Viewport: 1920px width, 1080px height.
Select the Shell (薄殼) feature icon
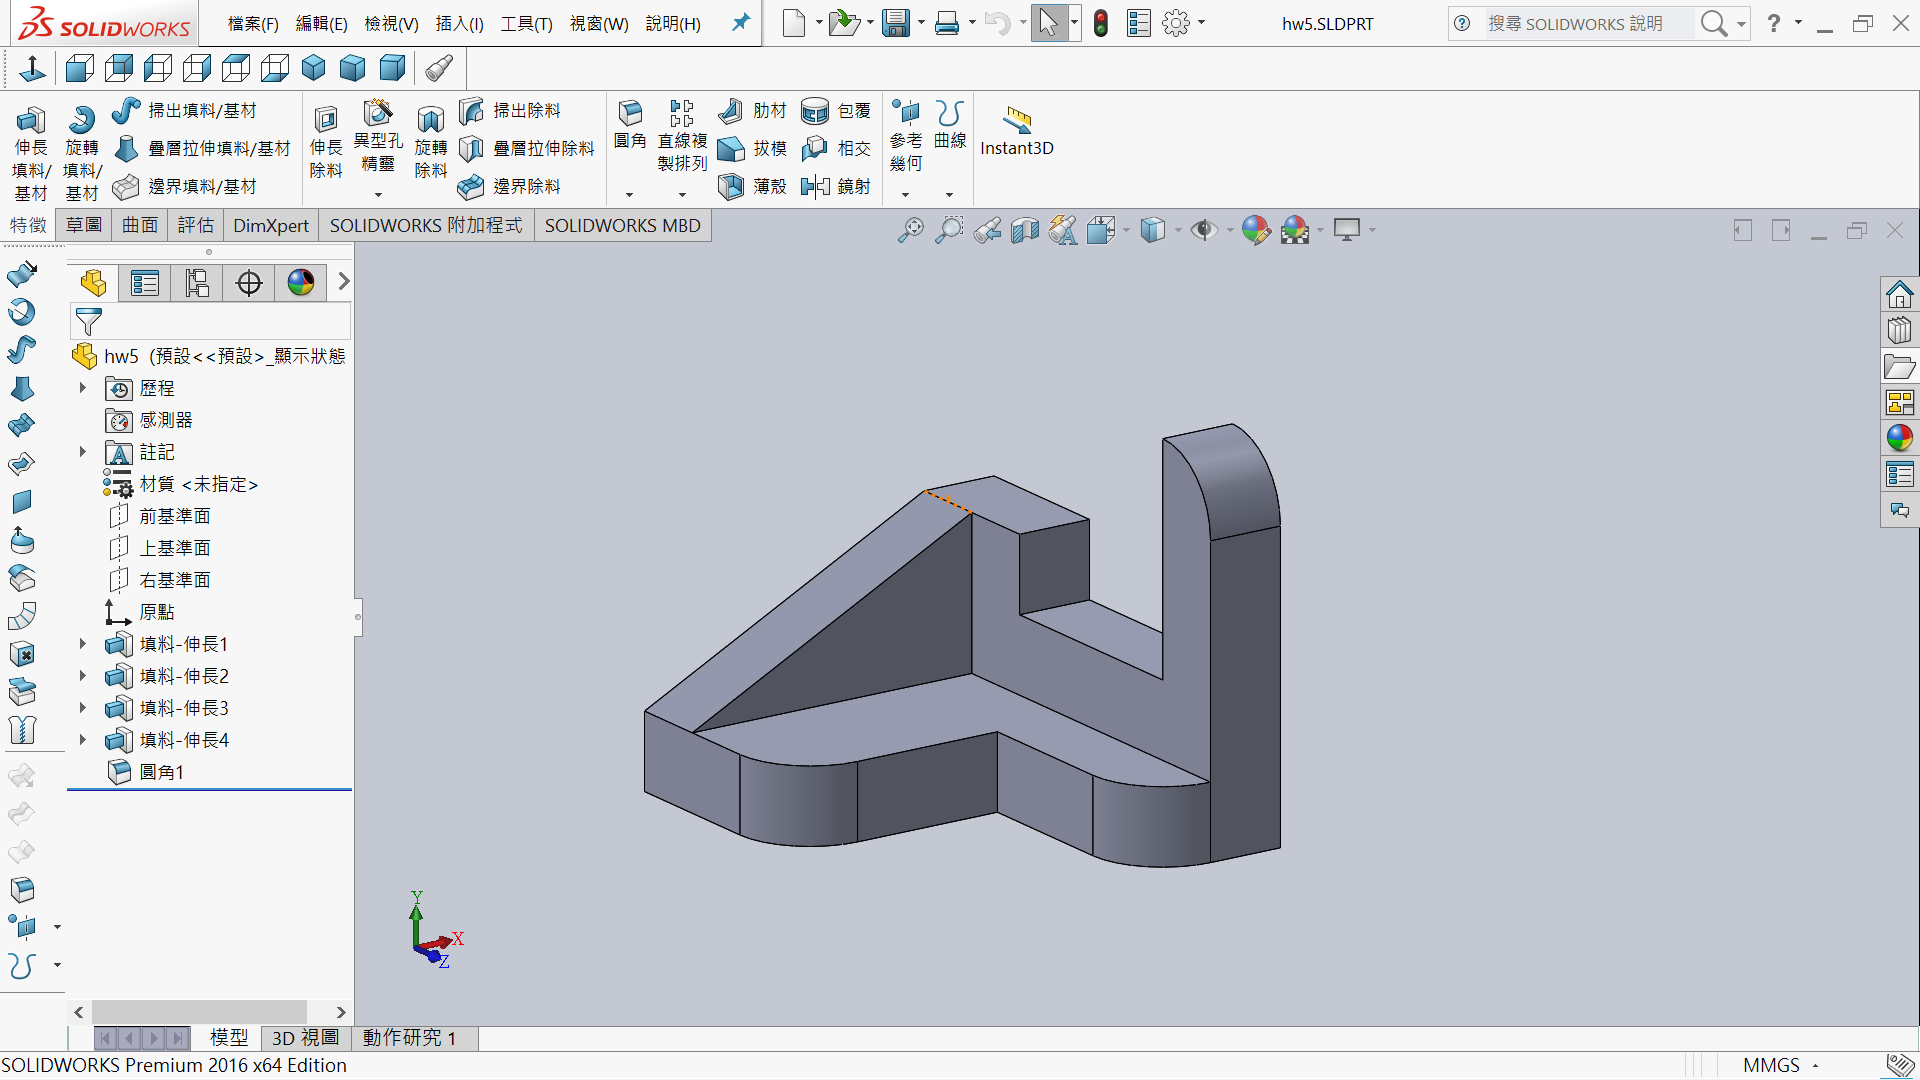[732, 186]
